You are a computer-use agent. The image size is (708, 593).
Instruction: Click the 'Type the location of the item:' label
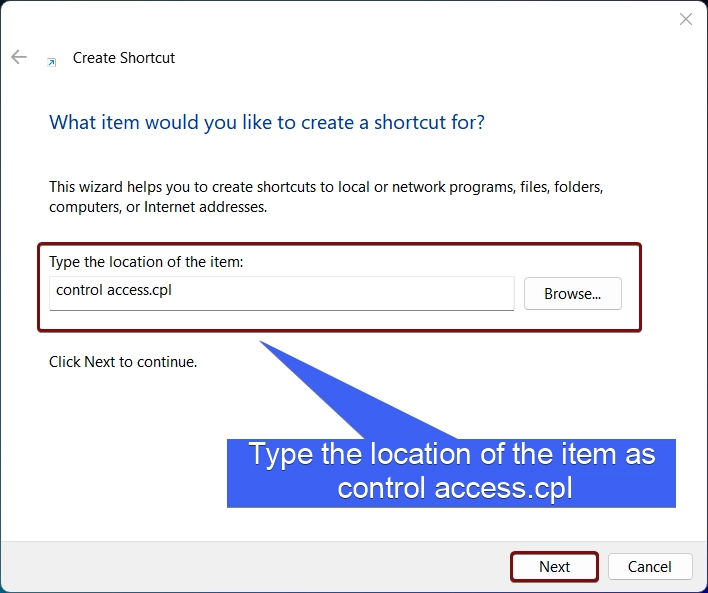146,261
